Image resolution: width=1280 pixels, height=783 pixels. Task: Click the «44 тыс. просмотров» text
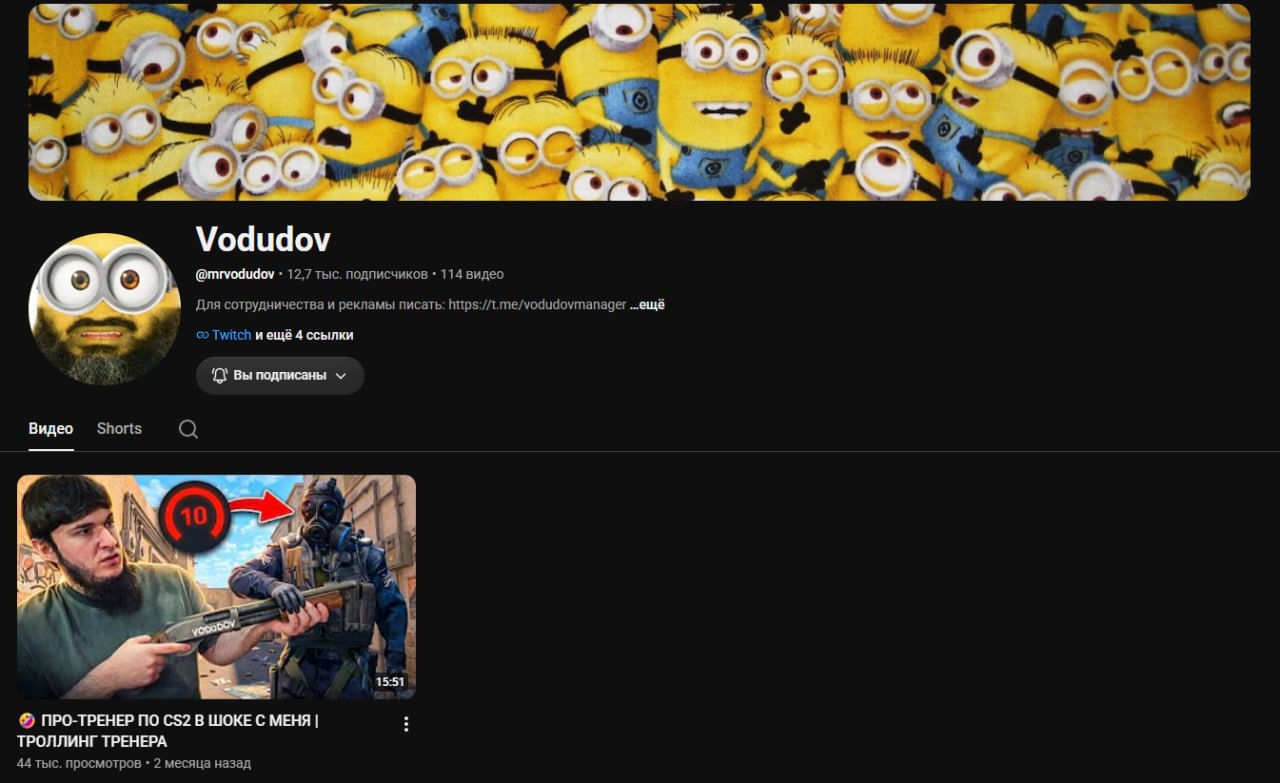tap(79, 763)
